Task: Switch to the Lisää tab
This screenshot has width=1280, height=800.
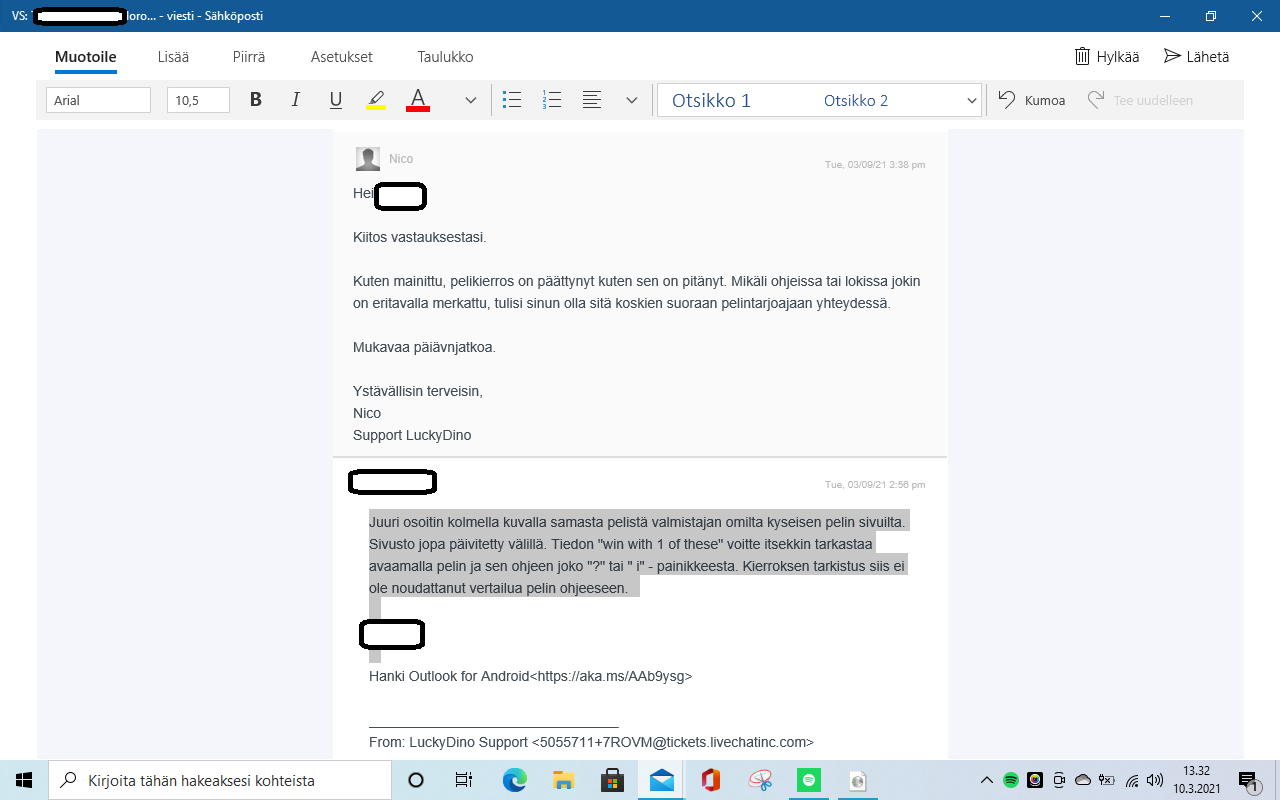Action: tap(173, 57)
